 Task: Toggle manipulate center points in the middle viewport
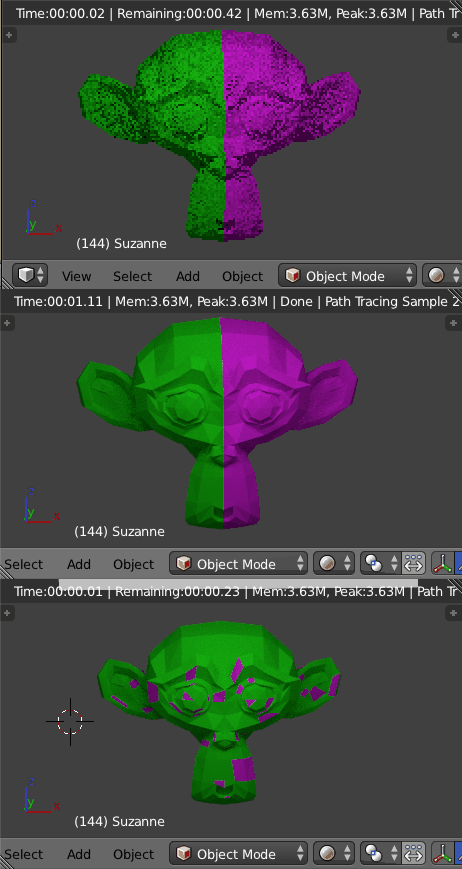pyautogui.click(x=413, y=564)
